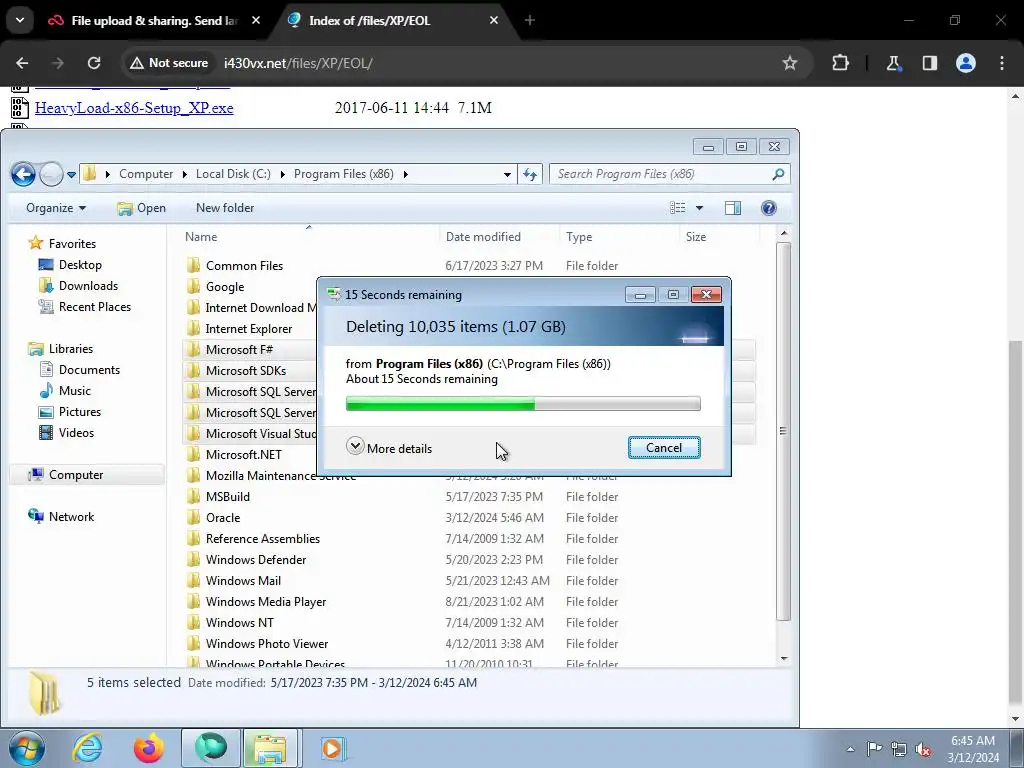Select the Internet Explorer folder
The image size is (1024, 768).
click(x=249, y=328)
